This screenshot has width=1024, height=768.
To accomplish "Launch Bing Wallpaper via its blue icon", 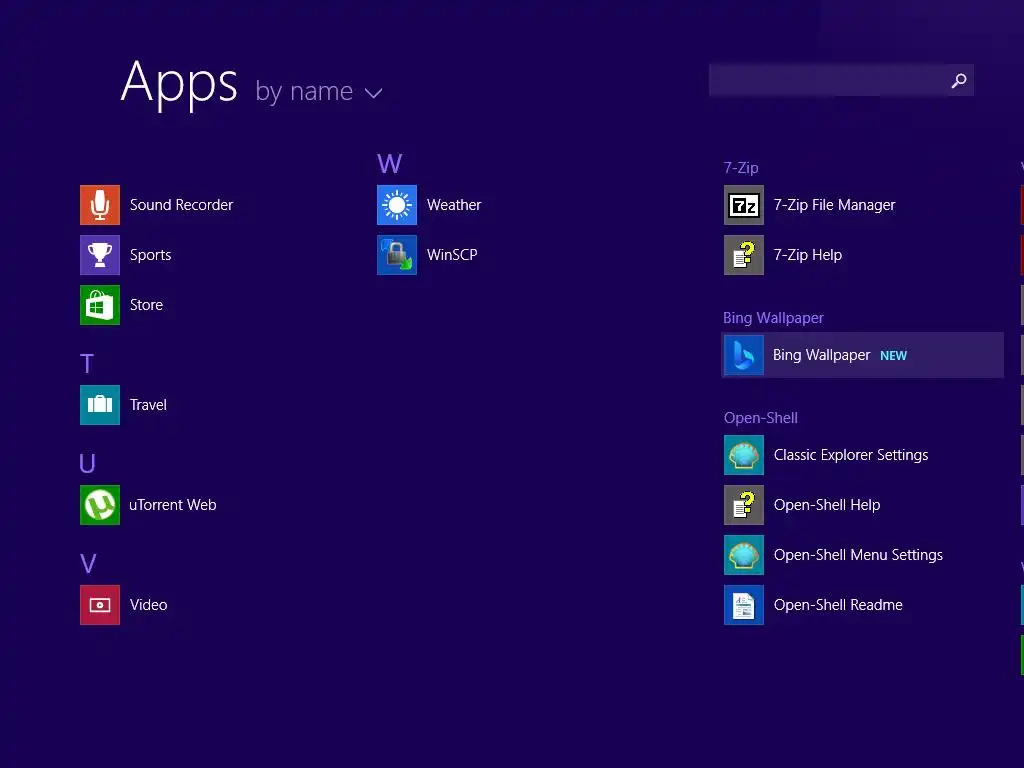I will [744, 355].
